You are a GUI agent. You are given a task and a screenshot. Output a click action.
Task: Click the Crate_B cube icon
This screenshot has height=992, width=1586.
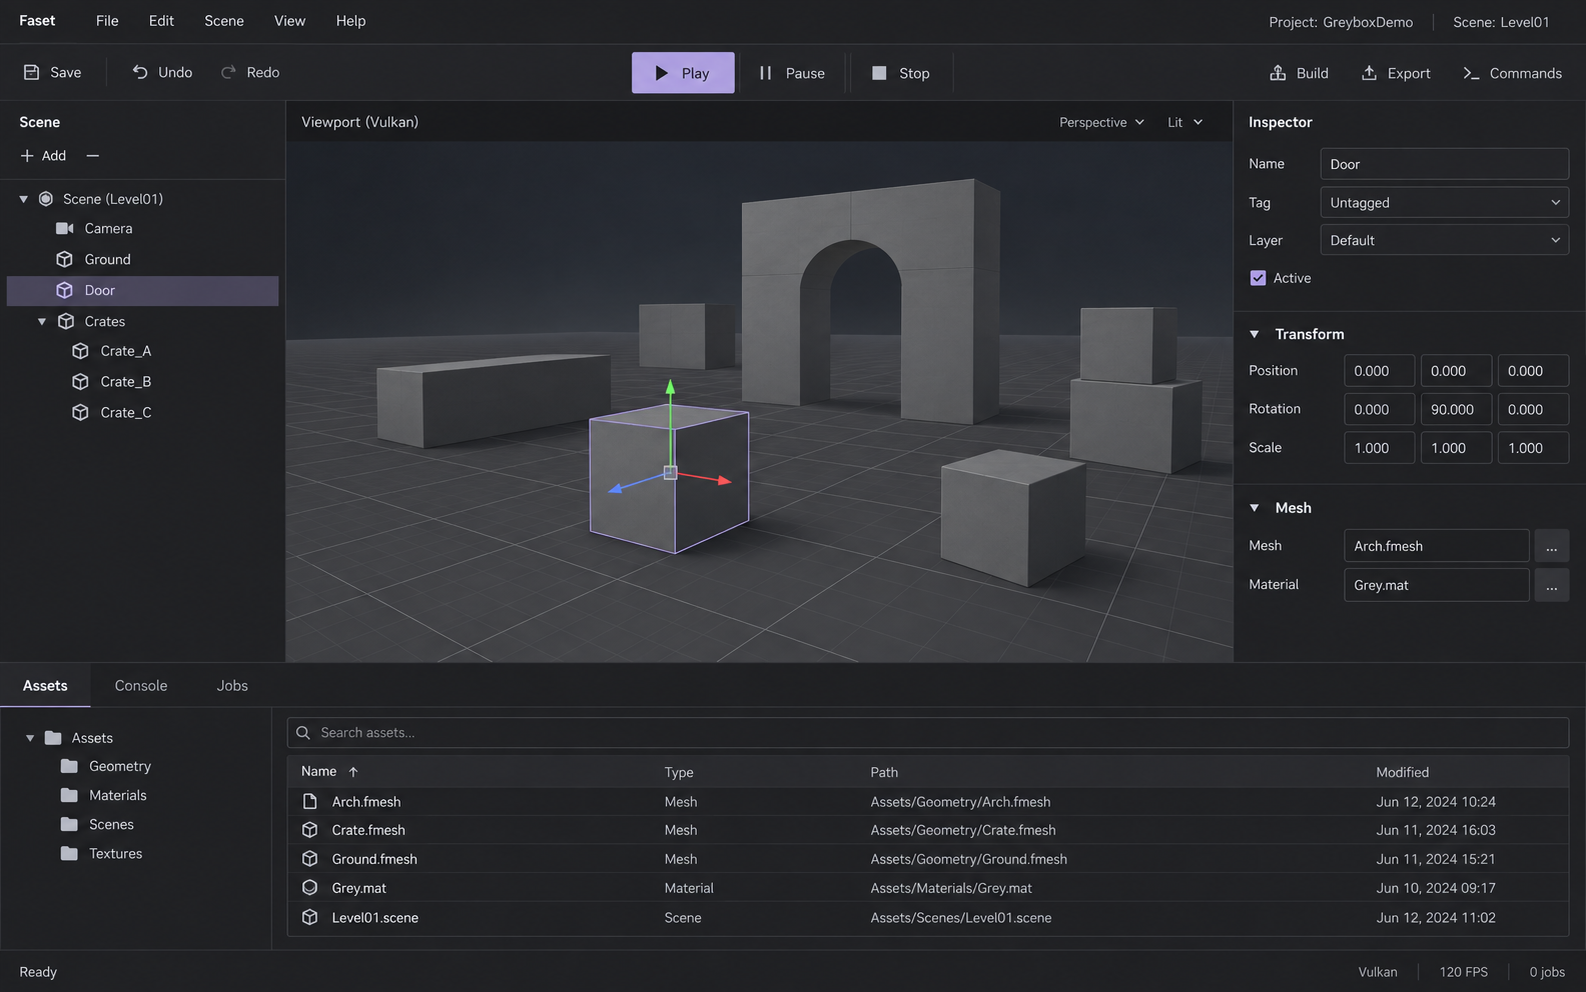tap(81, 382)
